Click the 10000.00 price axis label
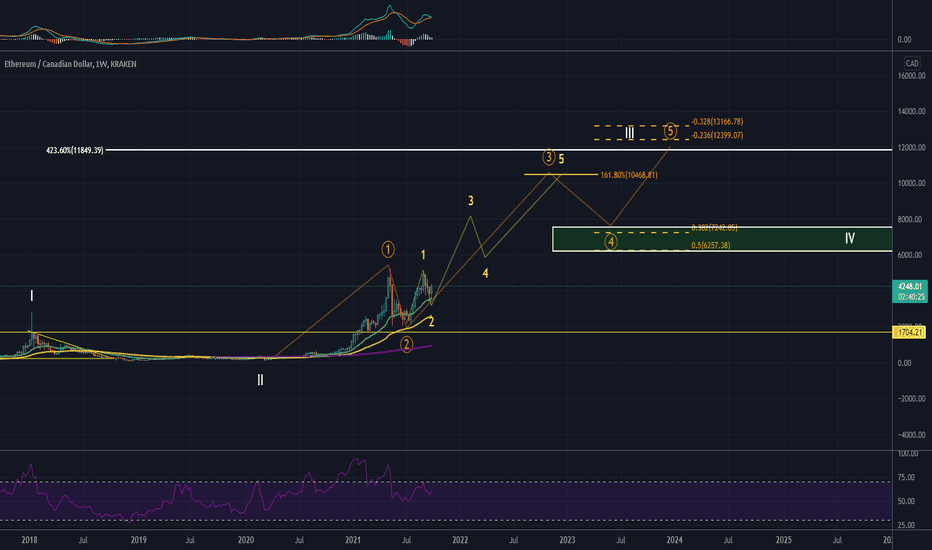Viewport: 932px width, 550px height. 912,183
